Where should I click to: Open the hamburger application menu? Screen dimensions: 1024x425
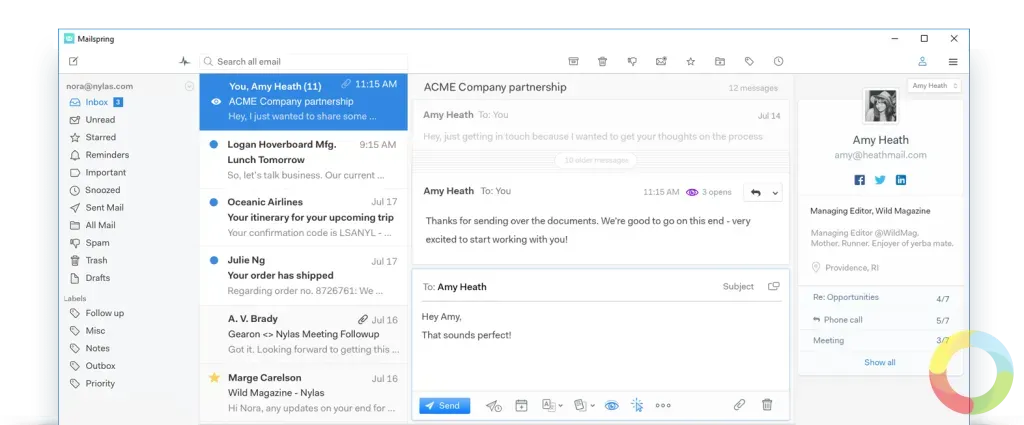point(953,61)
